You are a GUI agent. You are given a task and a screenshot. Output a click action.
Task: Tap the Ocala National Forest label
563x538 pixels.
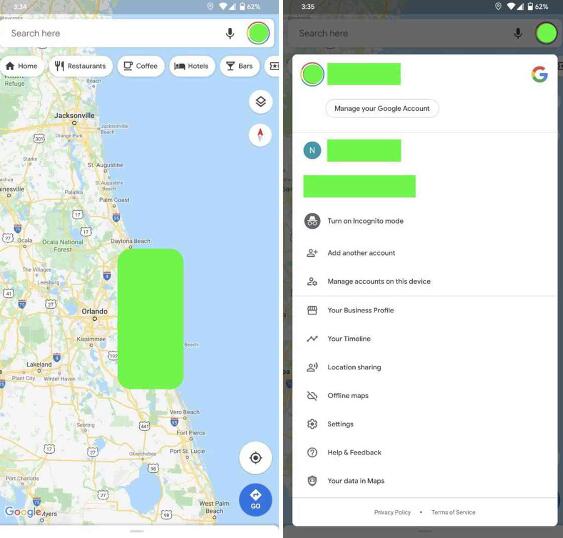tap(62, 246)
